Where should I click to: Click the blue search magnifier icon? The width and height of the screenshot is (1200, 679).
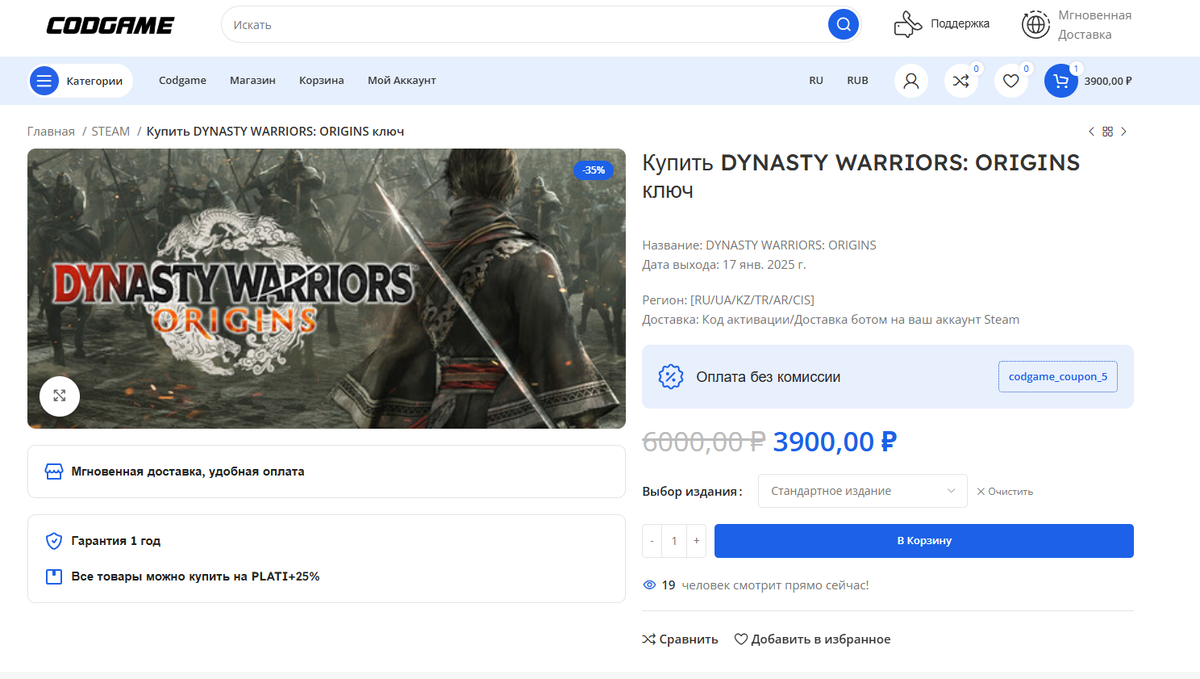[x=843, y=24]
